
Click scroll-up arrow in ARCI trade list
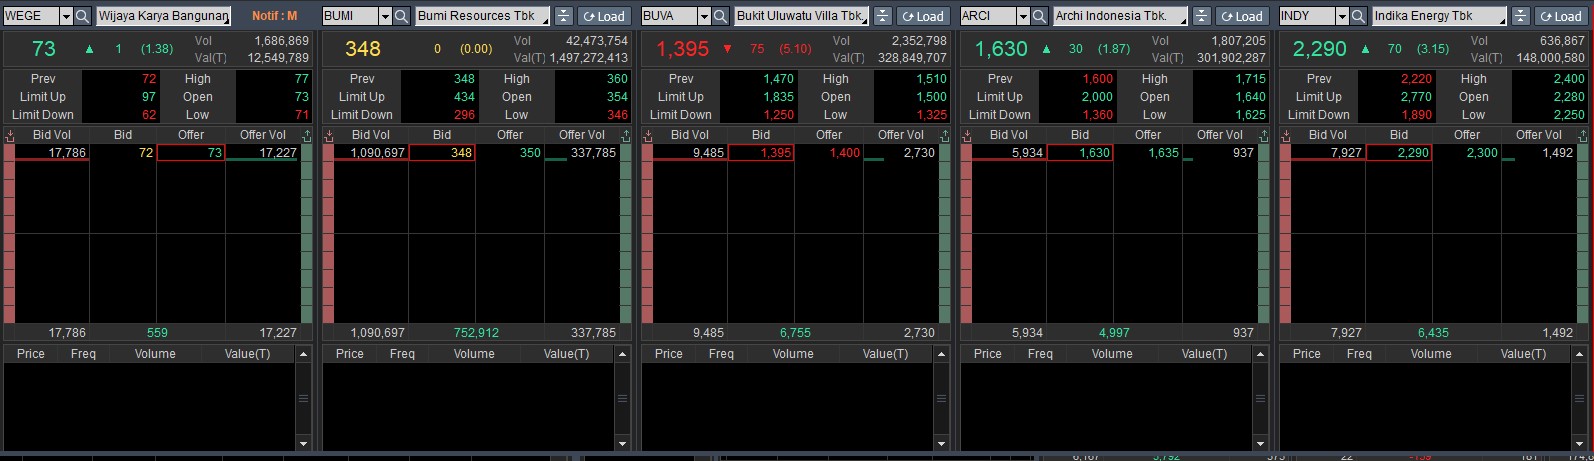tap(1260, 354)
